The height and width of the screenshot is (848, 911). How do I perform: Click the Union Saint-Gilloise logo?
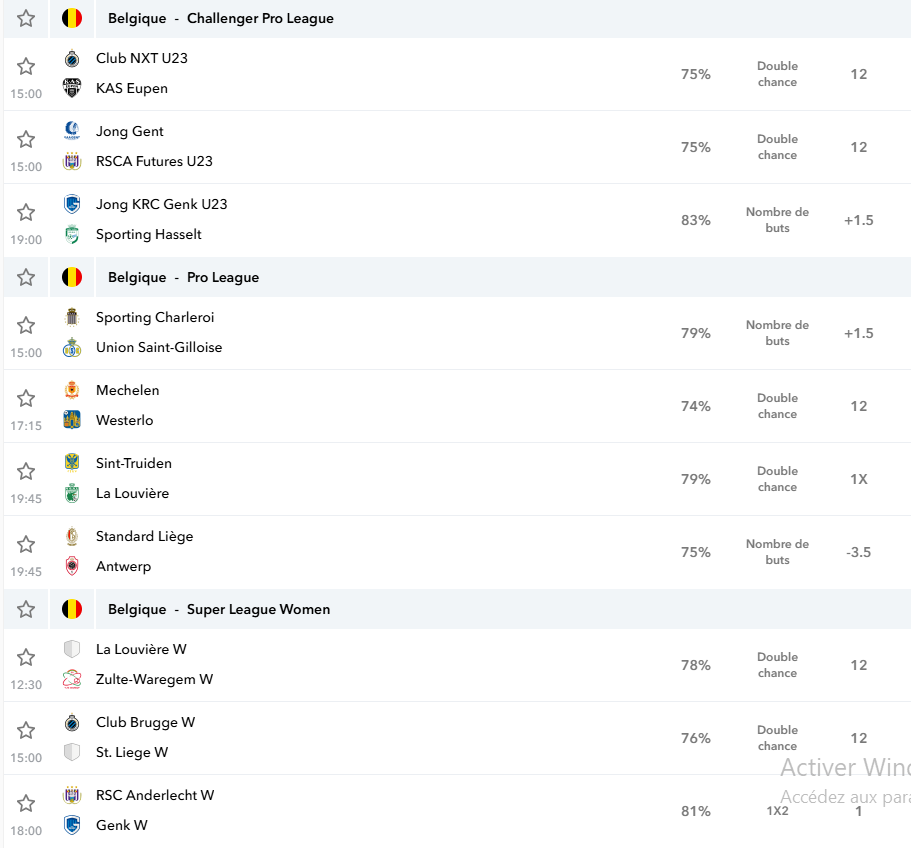[72, 347]
